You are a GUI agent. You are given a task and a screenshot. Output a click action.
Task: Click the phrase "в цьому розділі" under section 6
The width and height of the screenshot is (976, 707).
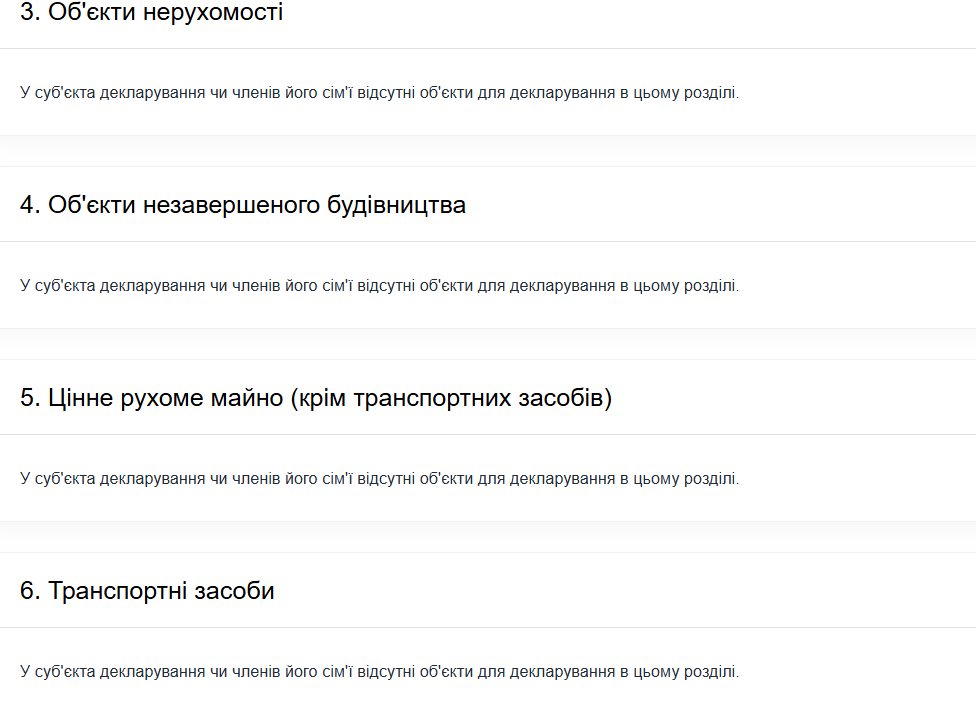click(x=682, y=669)
